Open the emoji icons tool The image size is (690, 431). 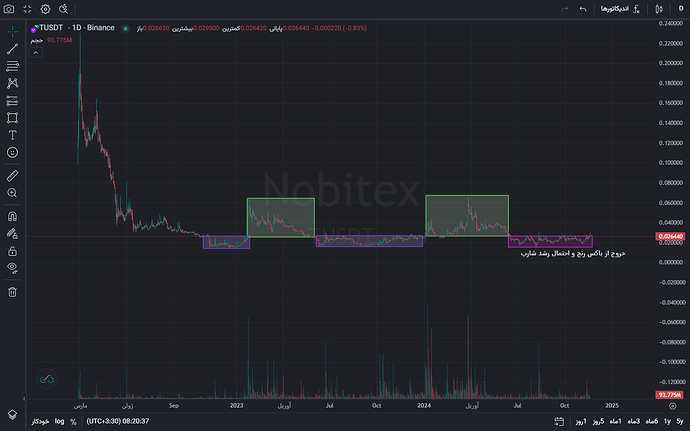click(x=12, y=152)
